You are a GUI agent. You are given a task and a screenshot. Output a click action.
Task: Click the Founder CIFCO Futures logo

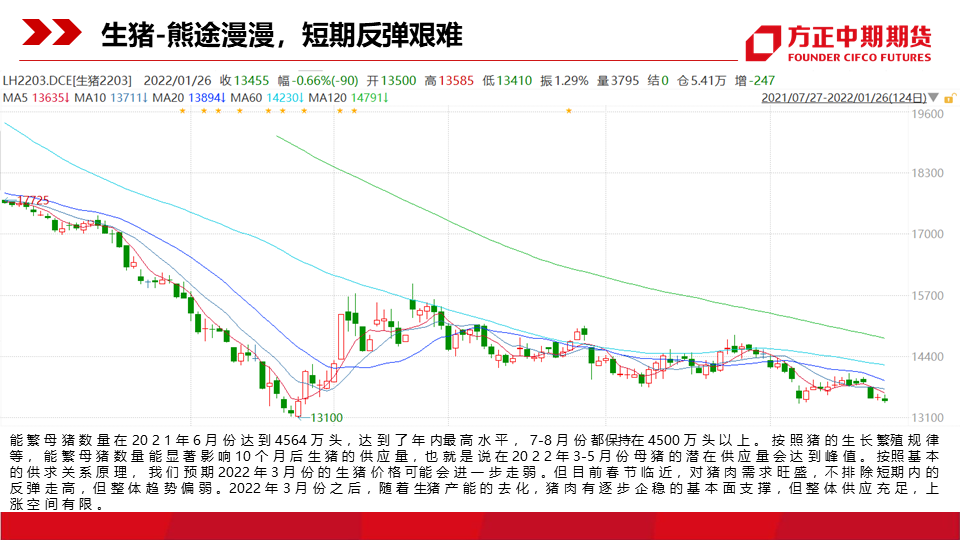839,41
